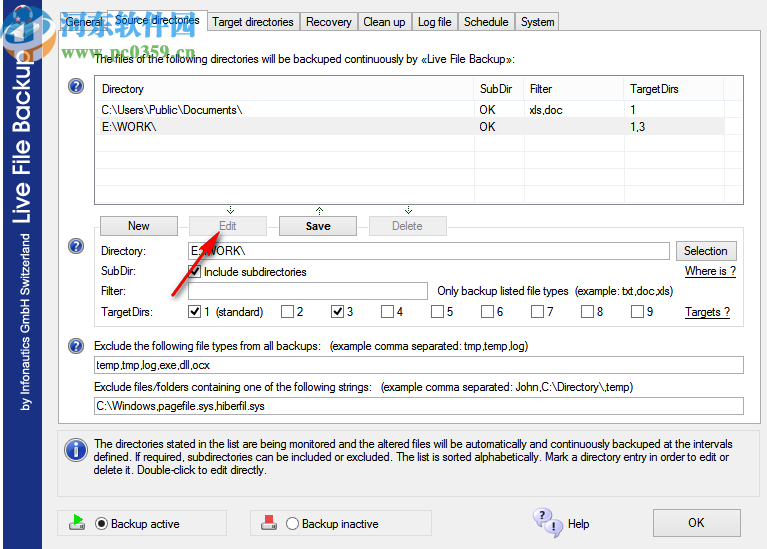Open the Clean up tab
Screen dimensions: 767x549
[x=384, y=22]
